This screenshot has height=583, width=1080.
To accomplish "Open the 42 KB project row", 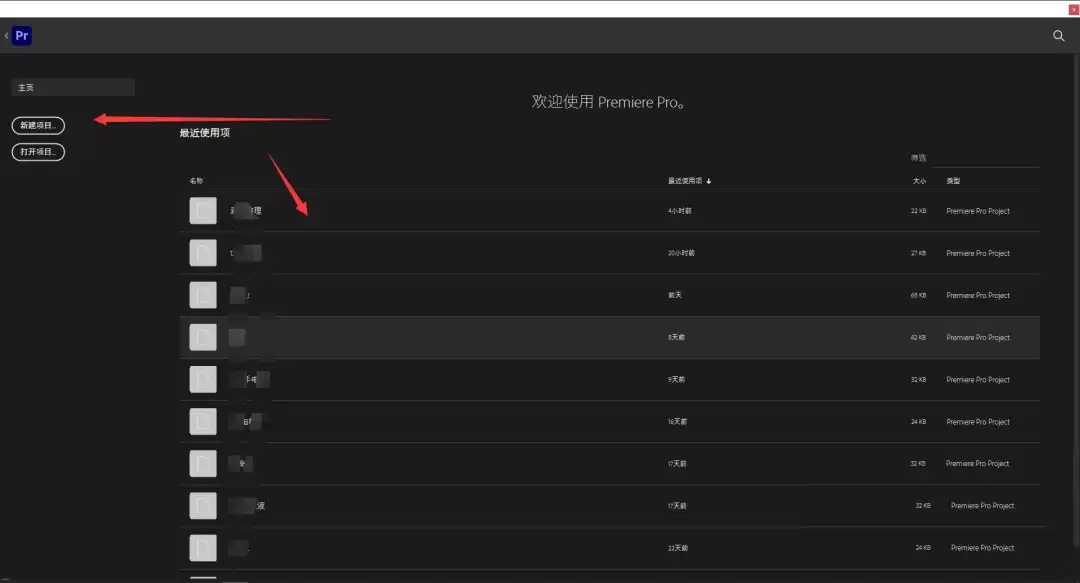I will 610,338.
